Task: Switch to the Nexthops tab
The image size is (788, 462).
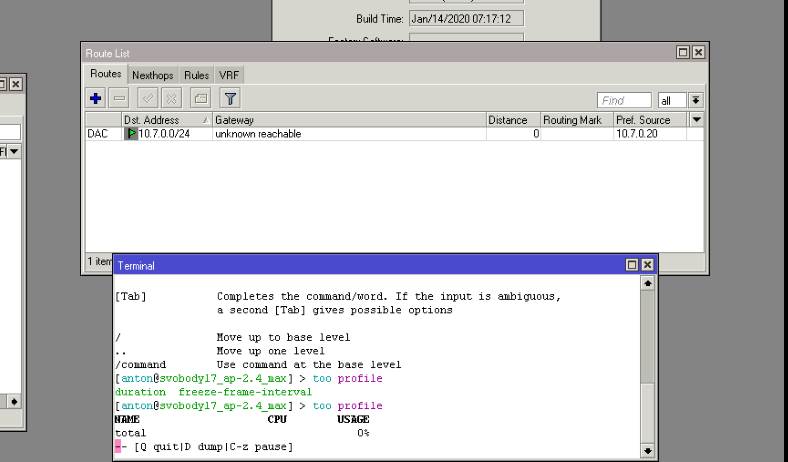Action: [x=152, y=75]
